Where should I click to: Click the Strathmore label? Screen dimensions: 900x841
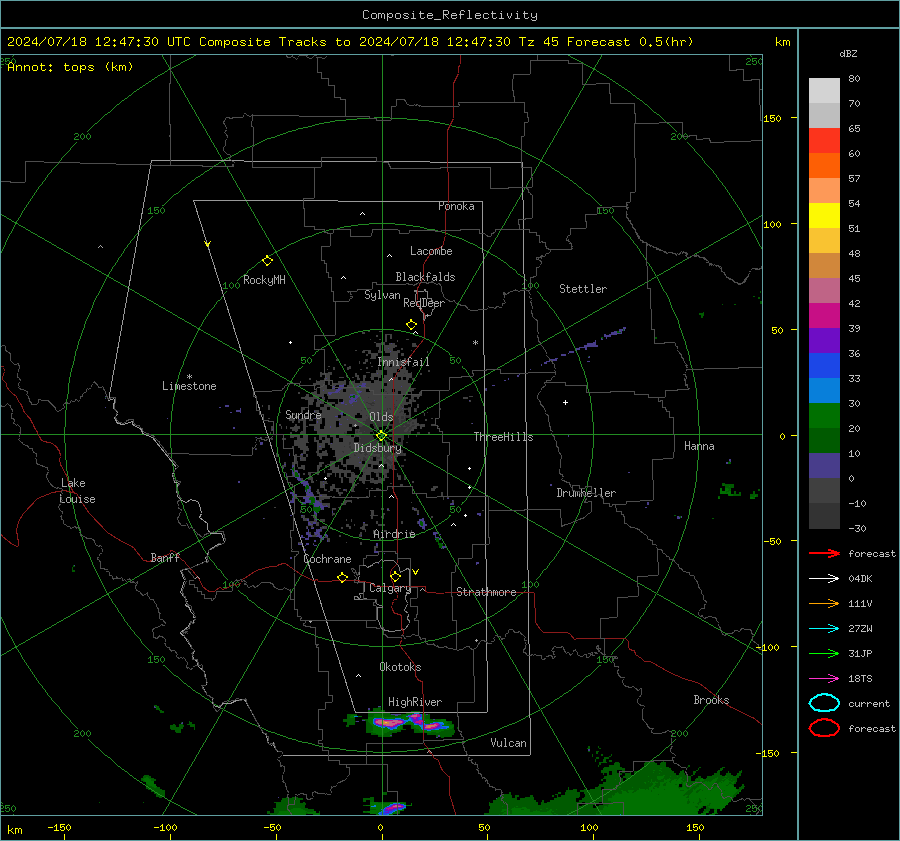486,592
